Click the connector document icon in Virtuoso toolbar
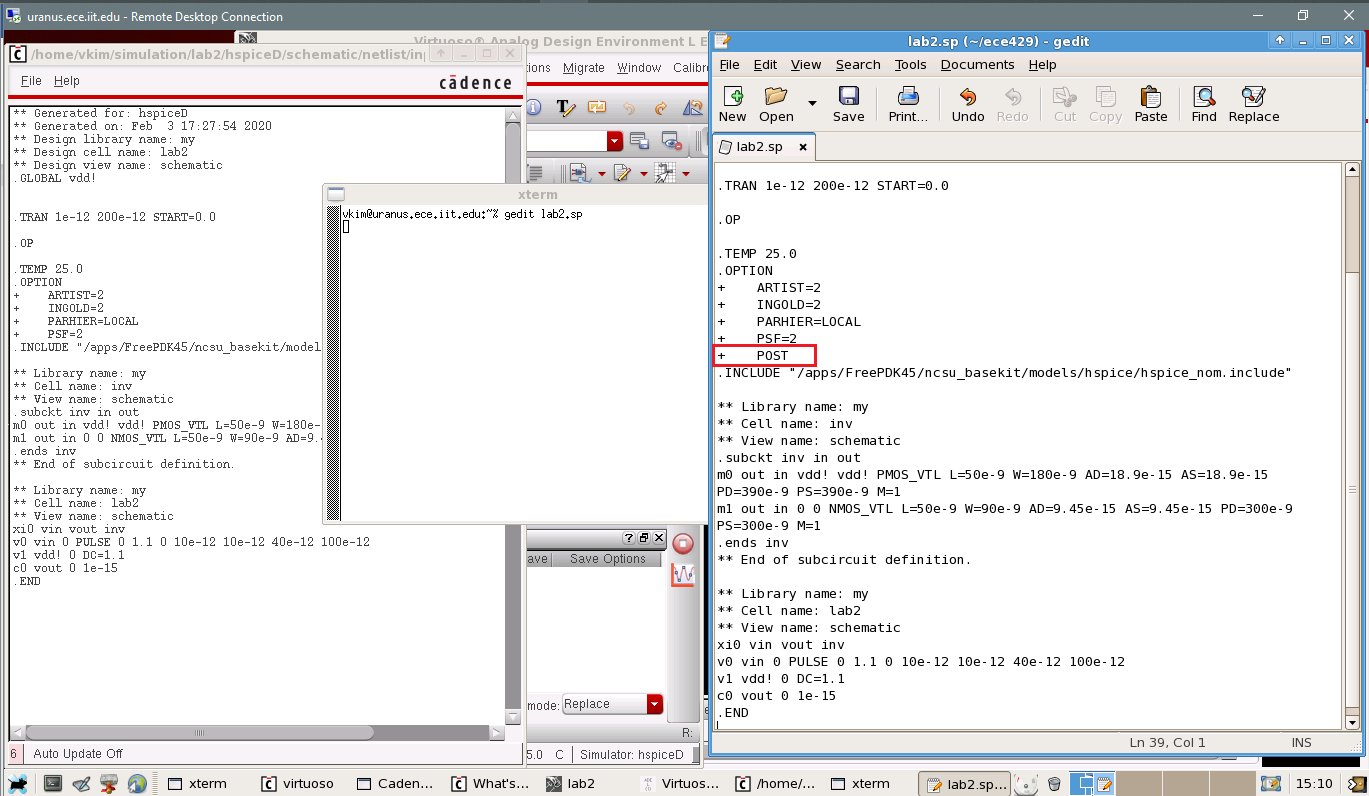 [580, 173]
